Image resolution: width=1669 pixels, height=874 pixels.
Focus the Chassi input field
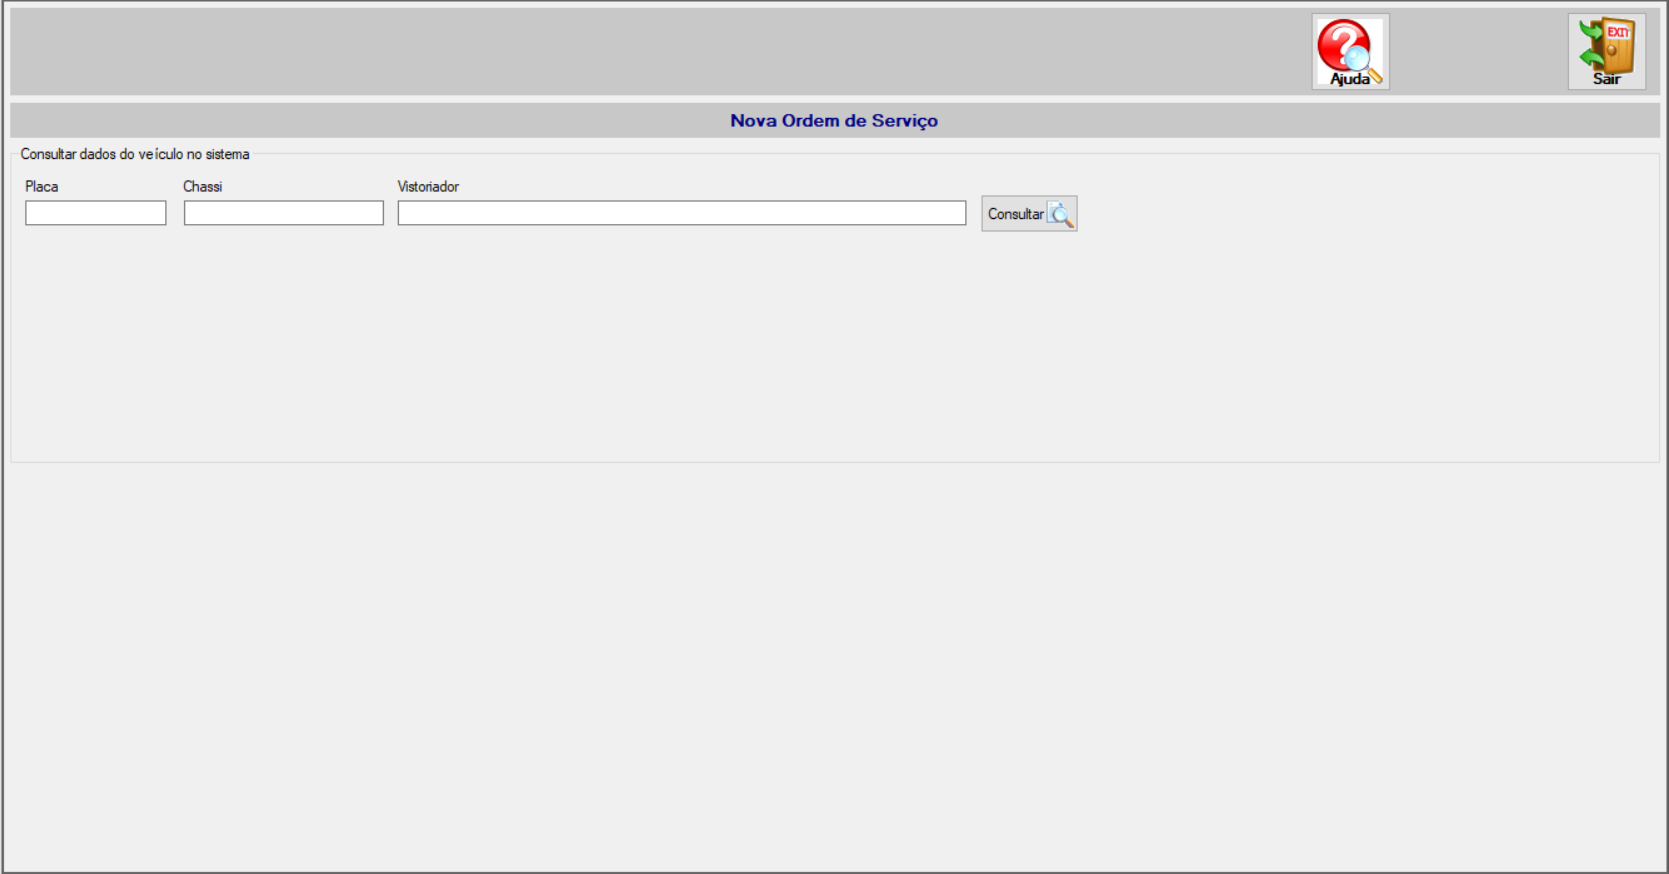[284, 213]
